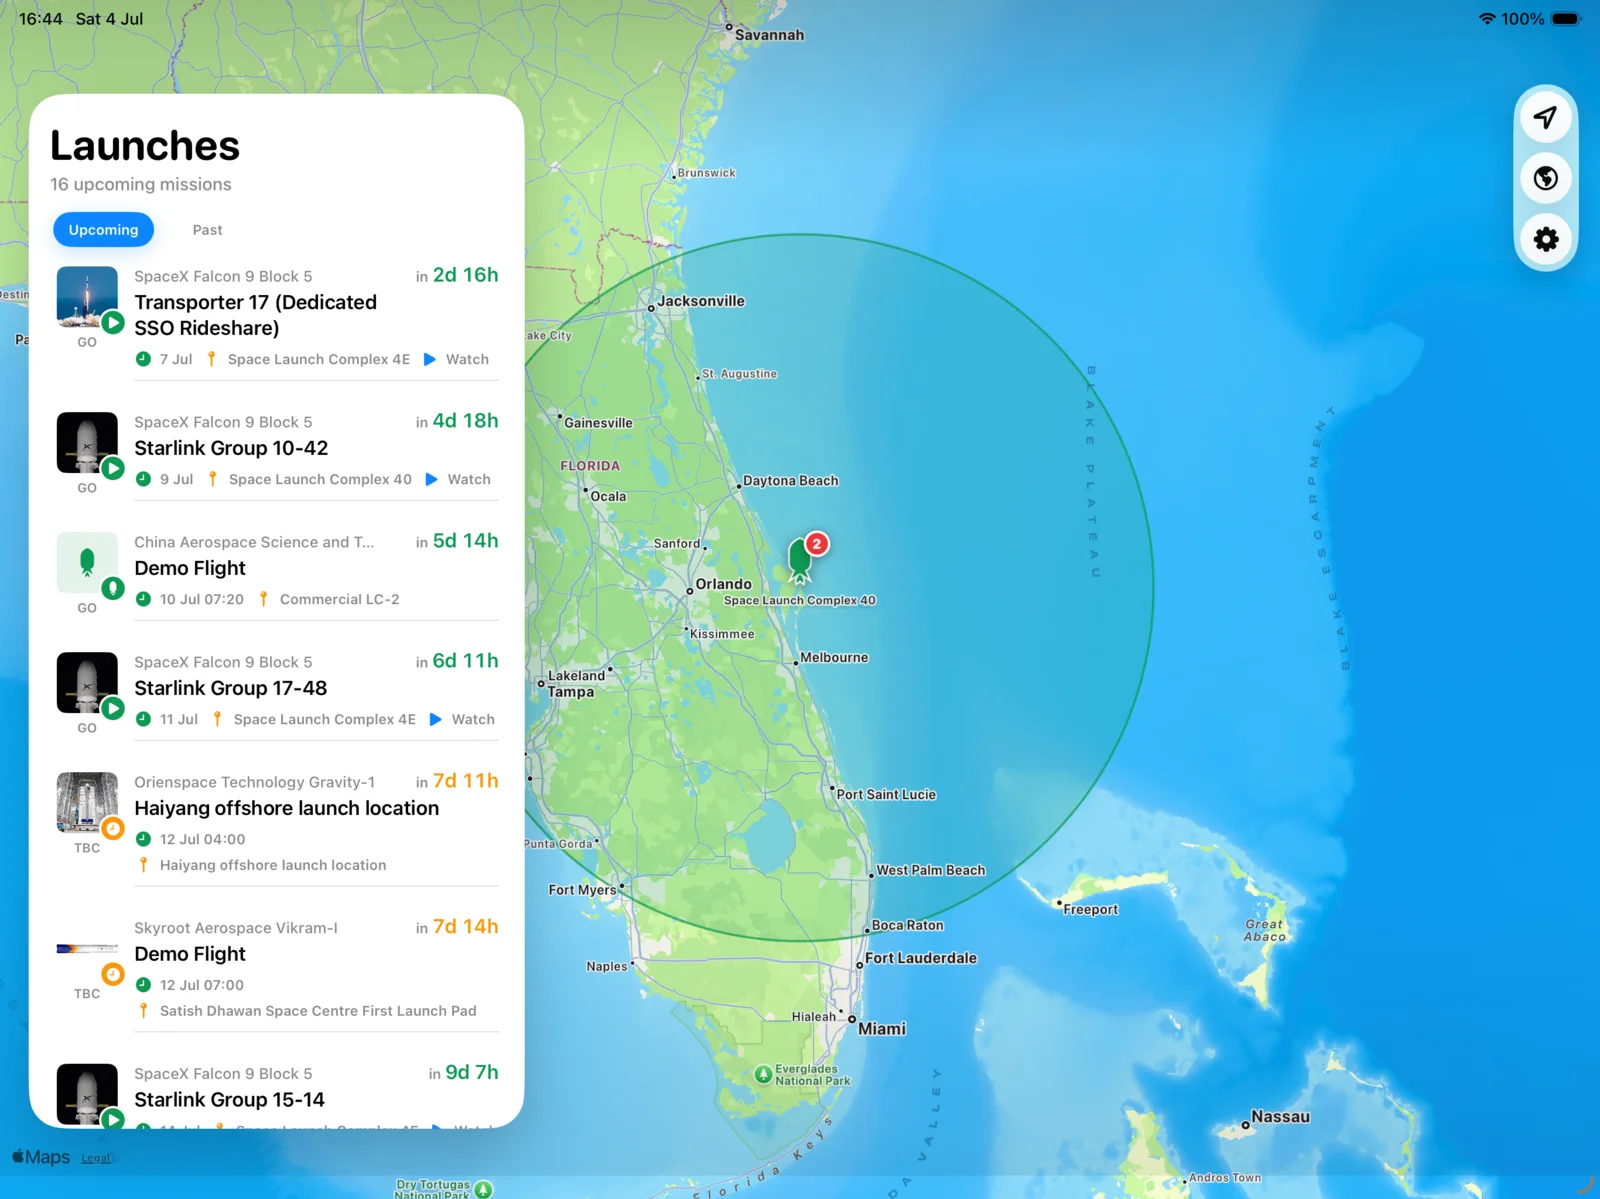1600x1199 pixels.
Task: Click the Orlando city label on map
Action: (723, 584)
